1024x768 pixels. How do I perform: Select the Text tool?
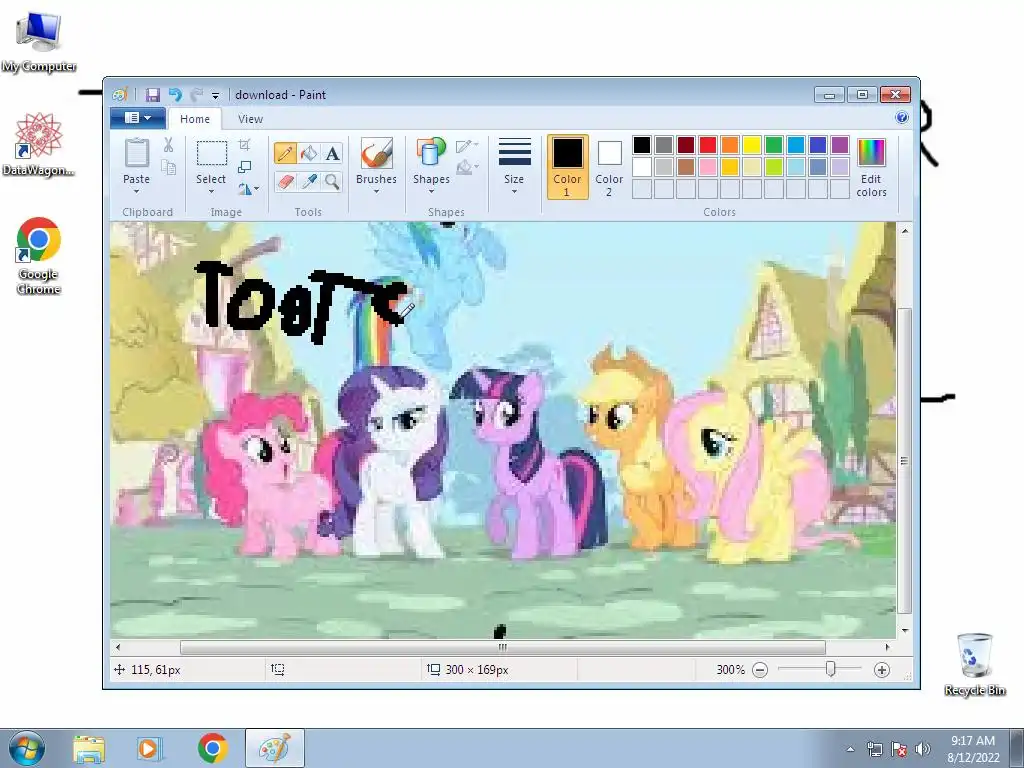332,153
